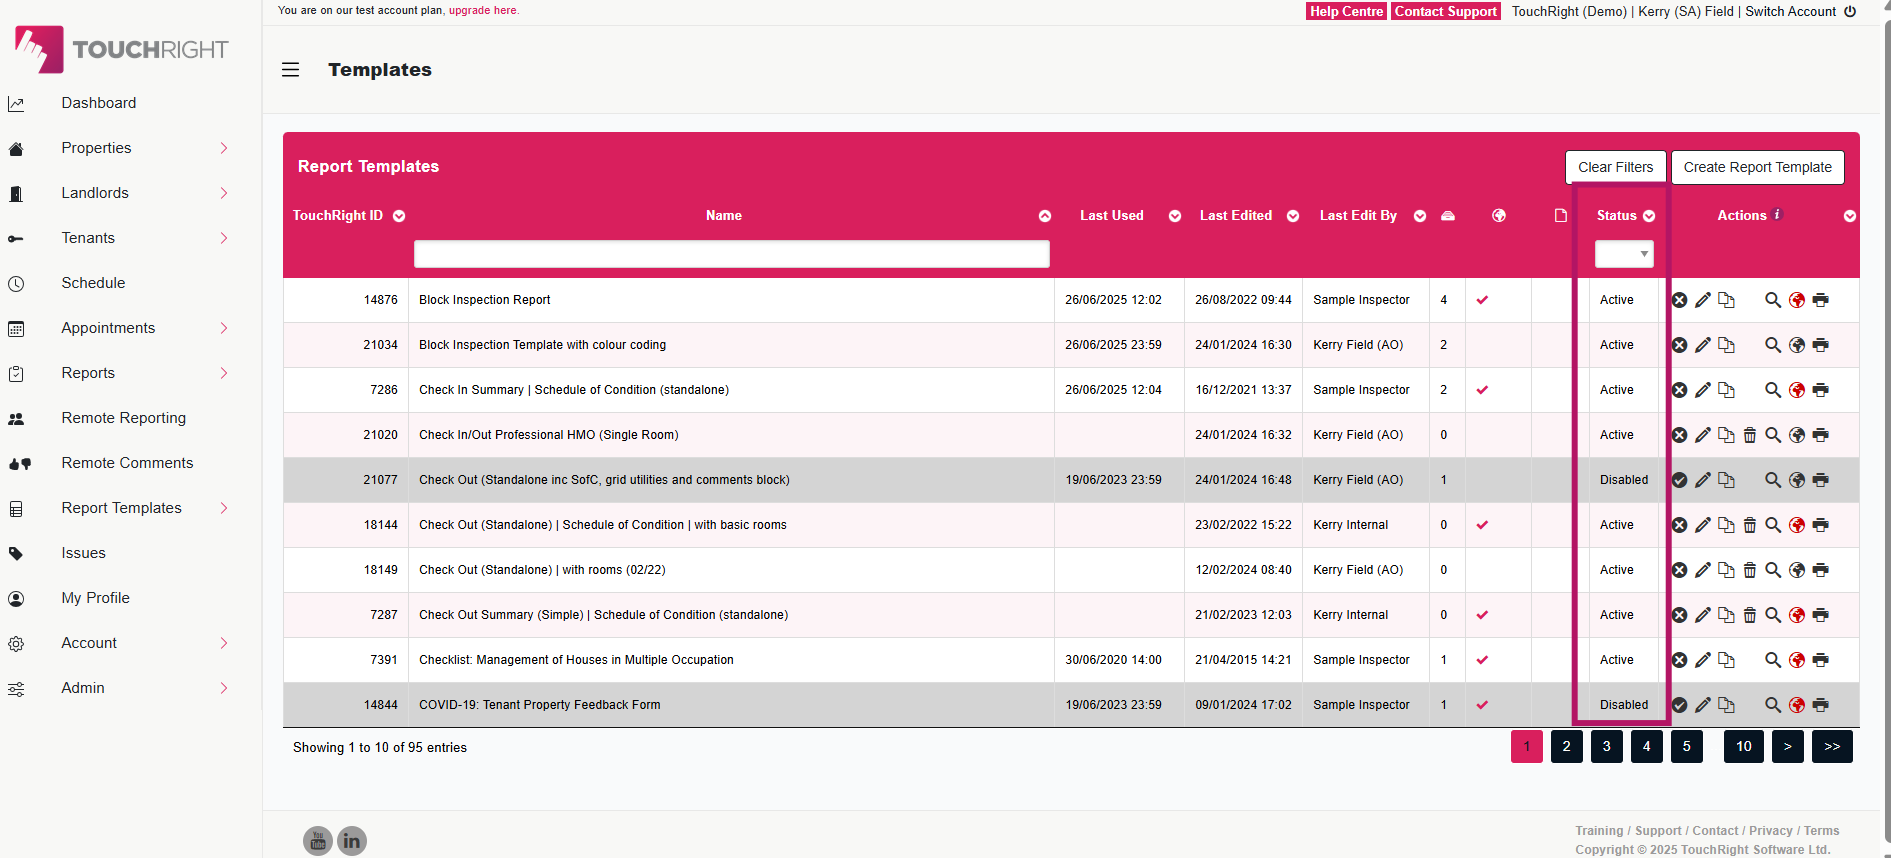The width and height of the screenshot is (1891, 858).
Task: Enable the disabled COVID-19 Feedback Form template
Action: (x=1679, y=705)
